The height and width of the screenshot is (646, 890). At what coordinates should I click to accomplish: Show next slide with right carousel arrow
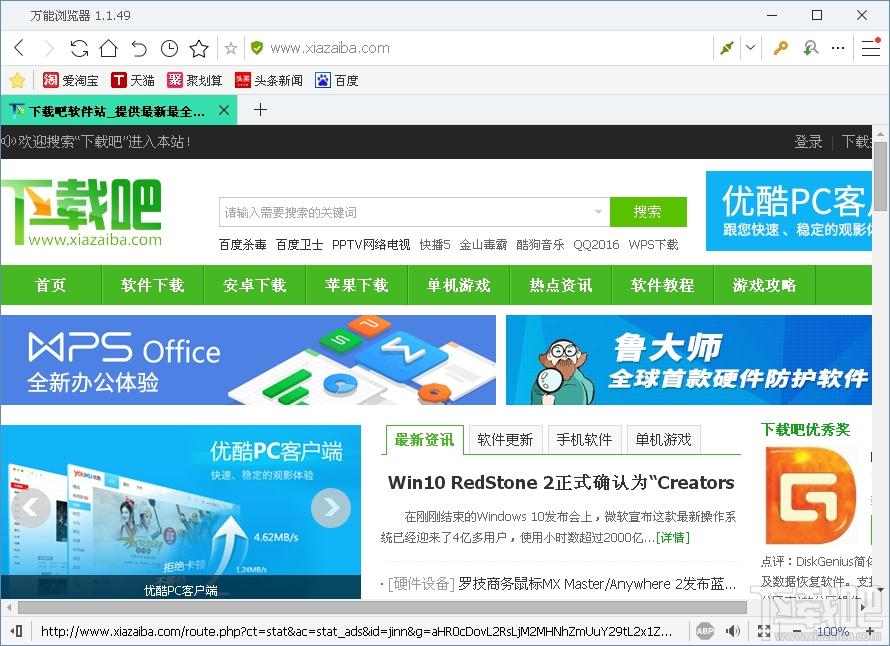click(331, 507)
